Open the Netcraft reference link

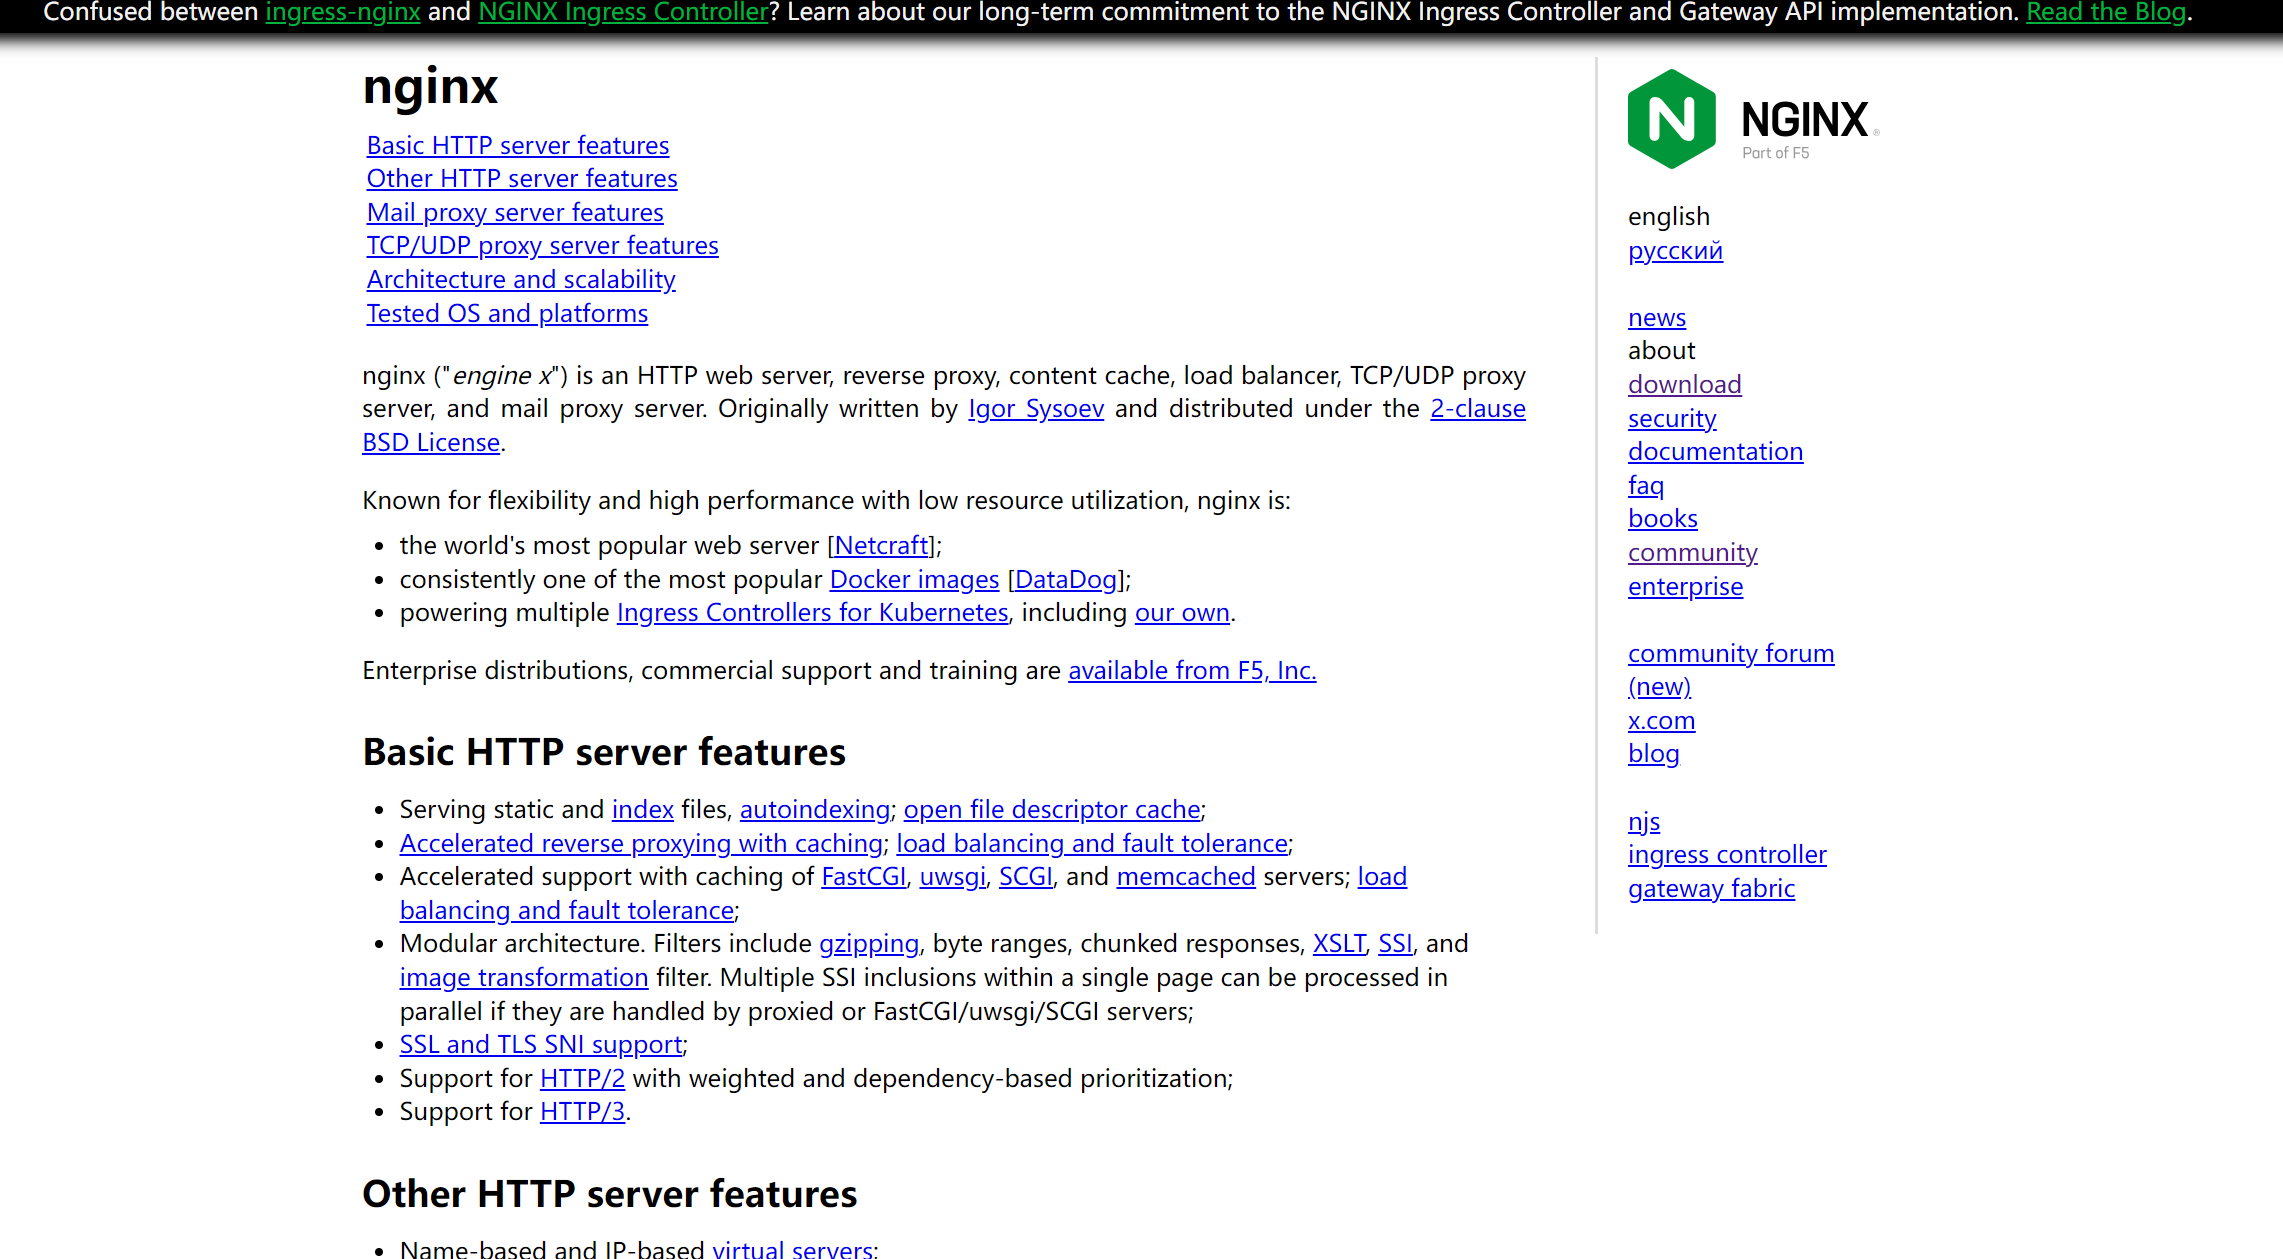[x=880, y=545]
